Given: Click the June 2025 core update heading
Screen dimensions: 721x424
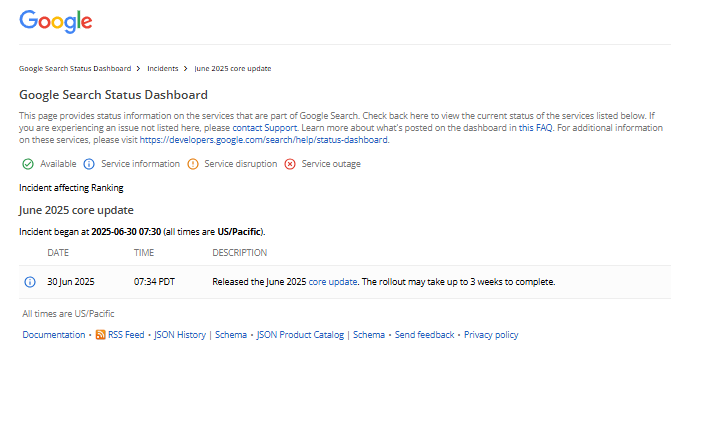Looking at the screenshot, I should click(x=76, y=210).
